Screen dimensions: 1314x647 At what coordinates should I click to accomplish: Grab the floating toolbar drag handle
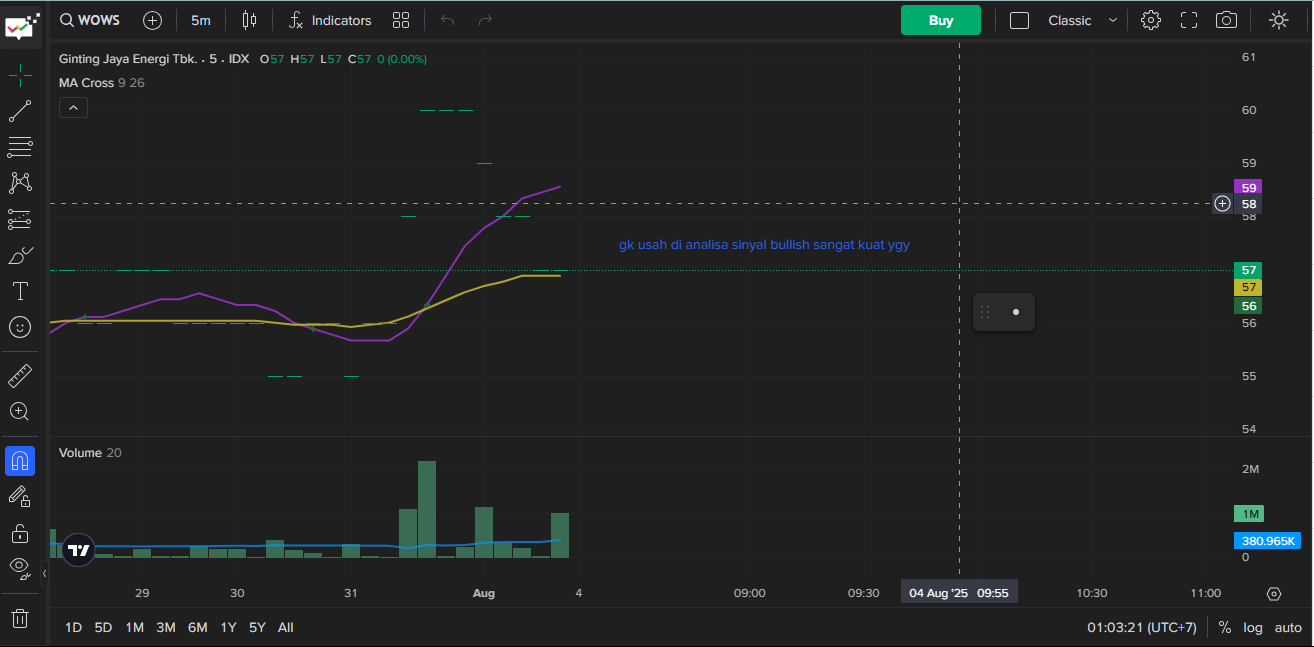coord(985,312)
